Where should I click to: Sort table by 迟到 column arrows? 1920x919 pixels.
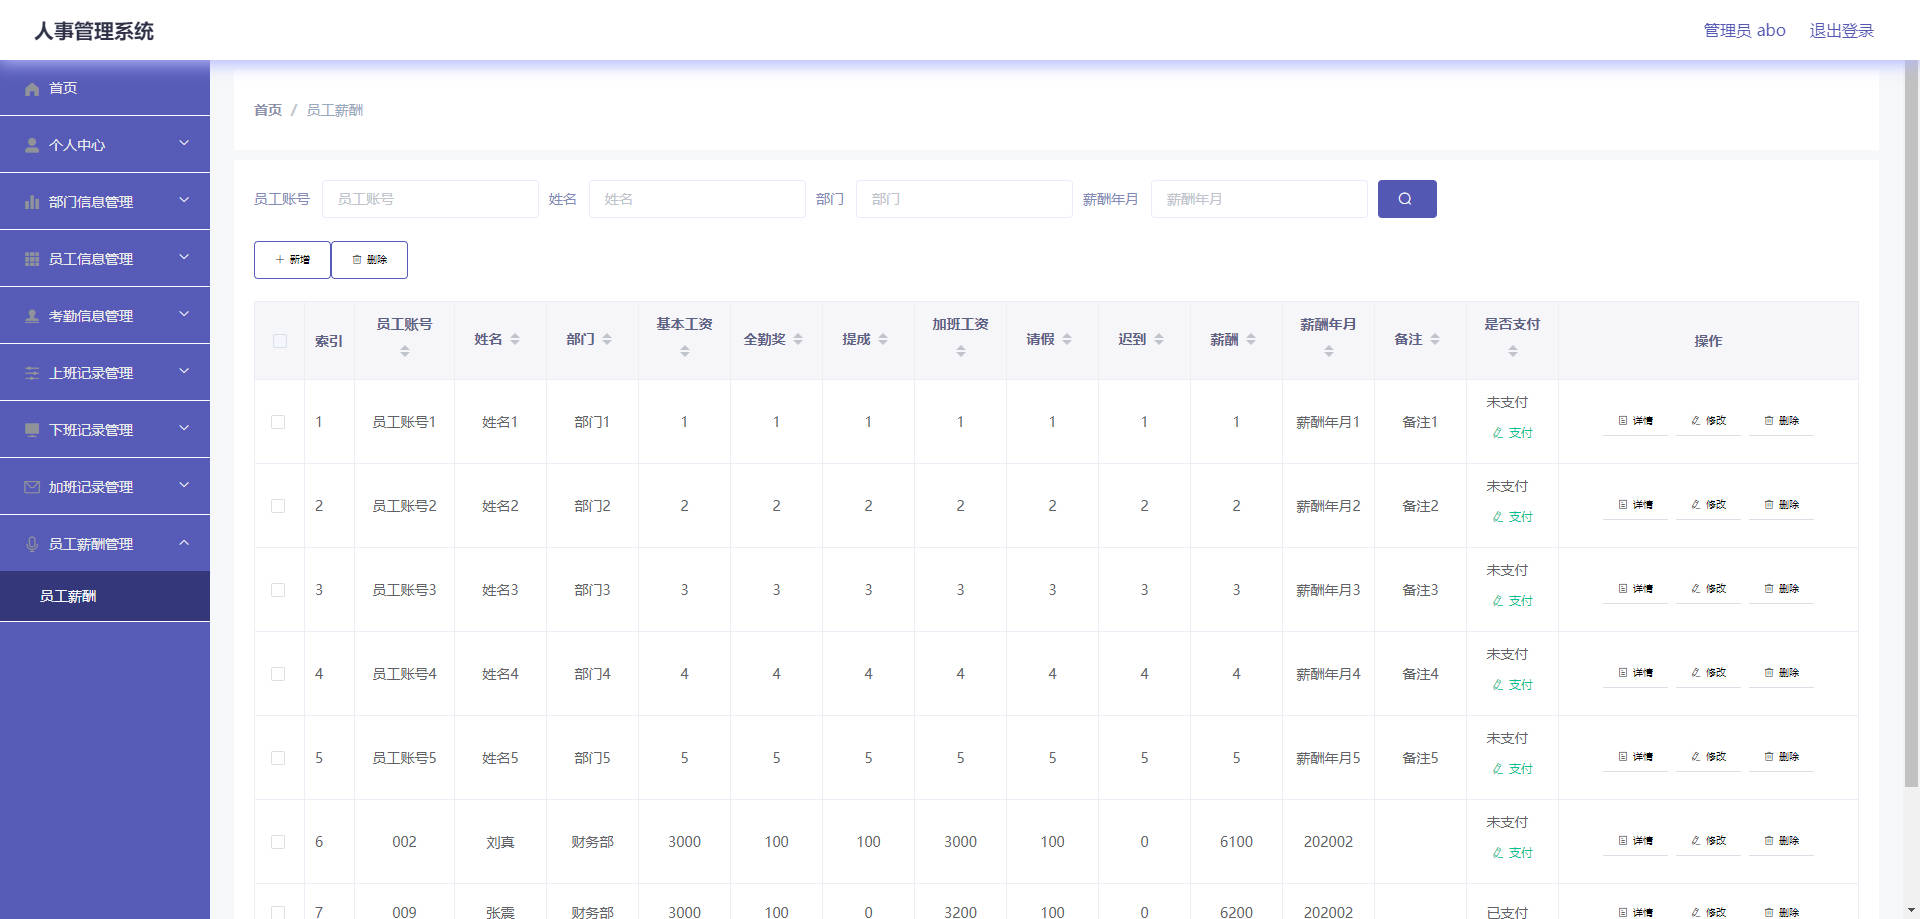click(1159, 339)
